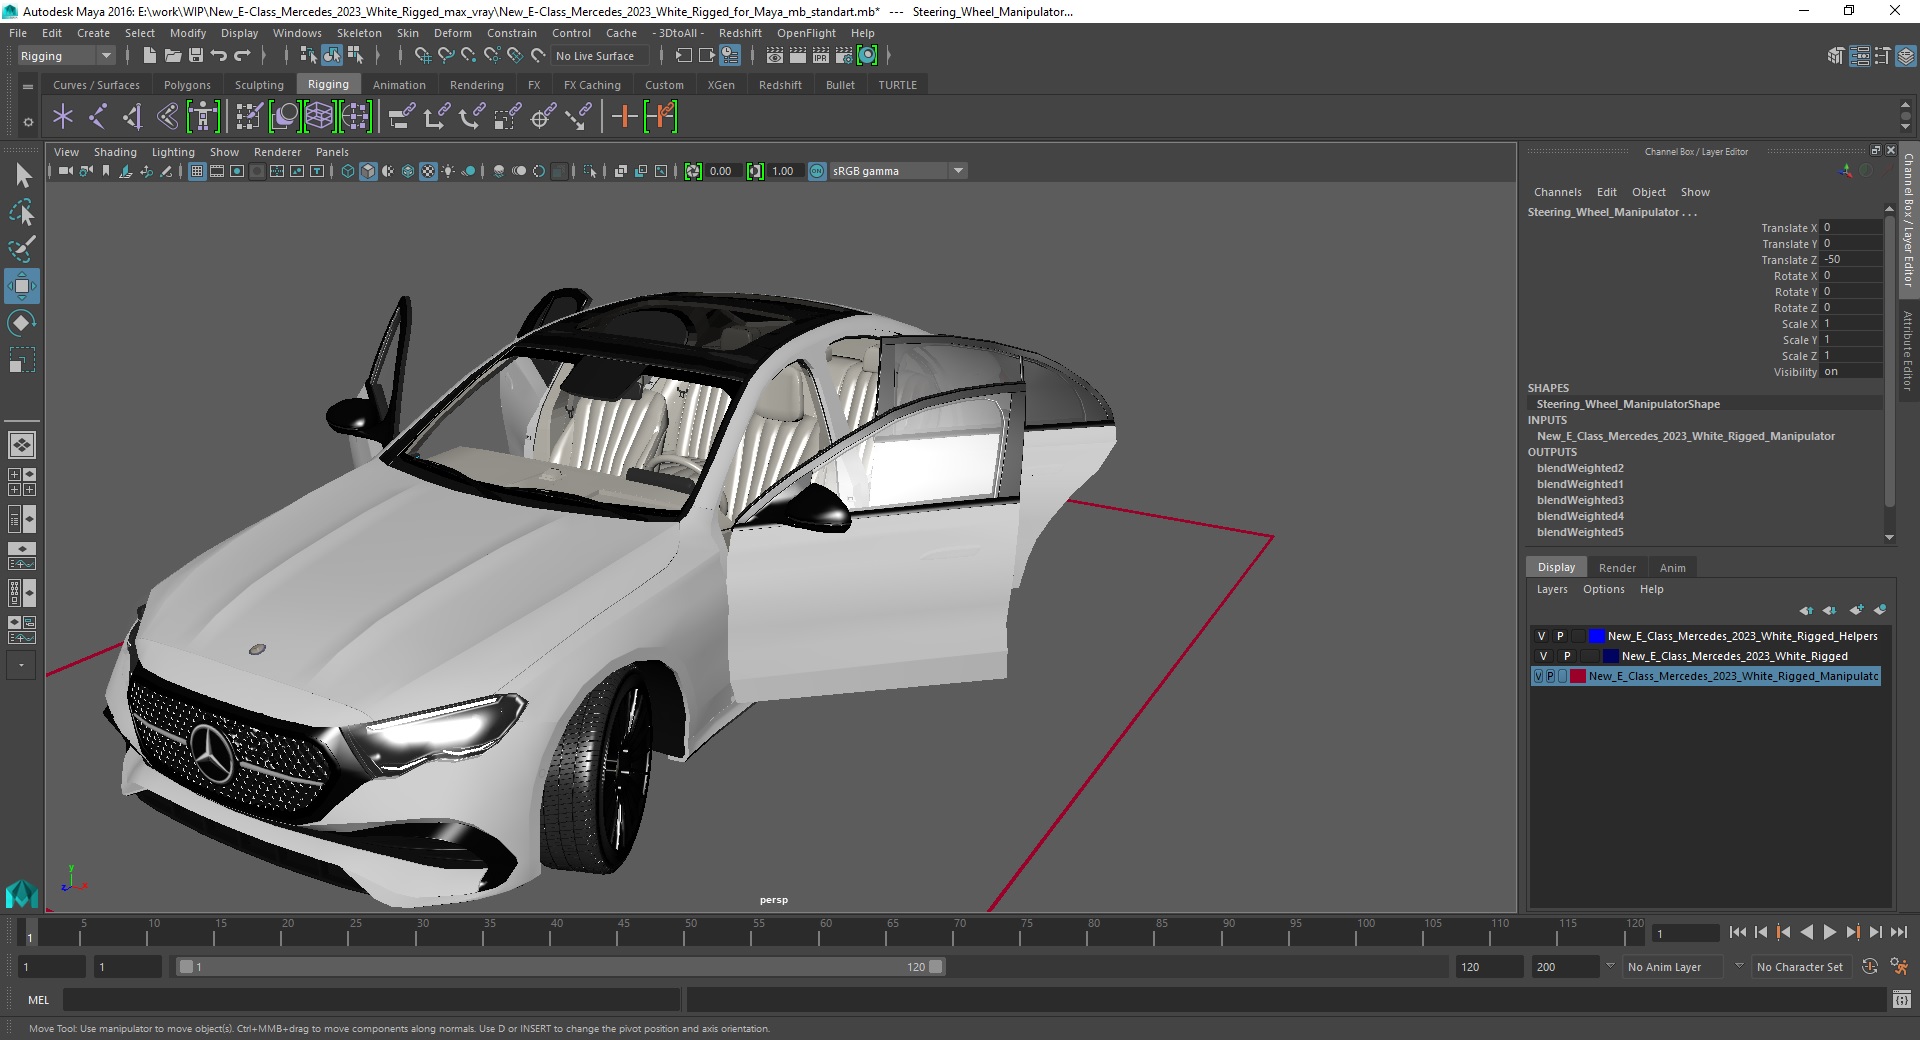This screenshot has width=1920, height=1040.
Task: Open the shelf options gear menu
Action: (x=28, y=121)
